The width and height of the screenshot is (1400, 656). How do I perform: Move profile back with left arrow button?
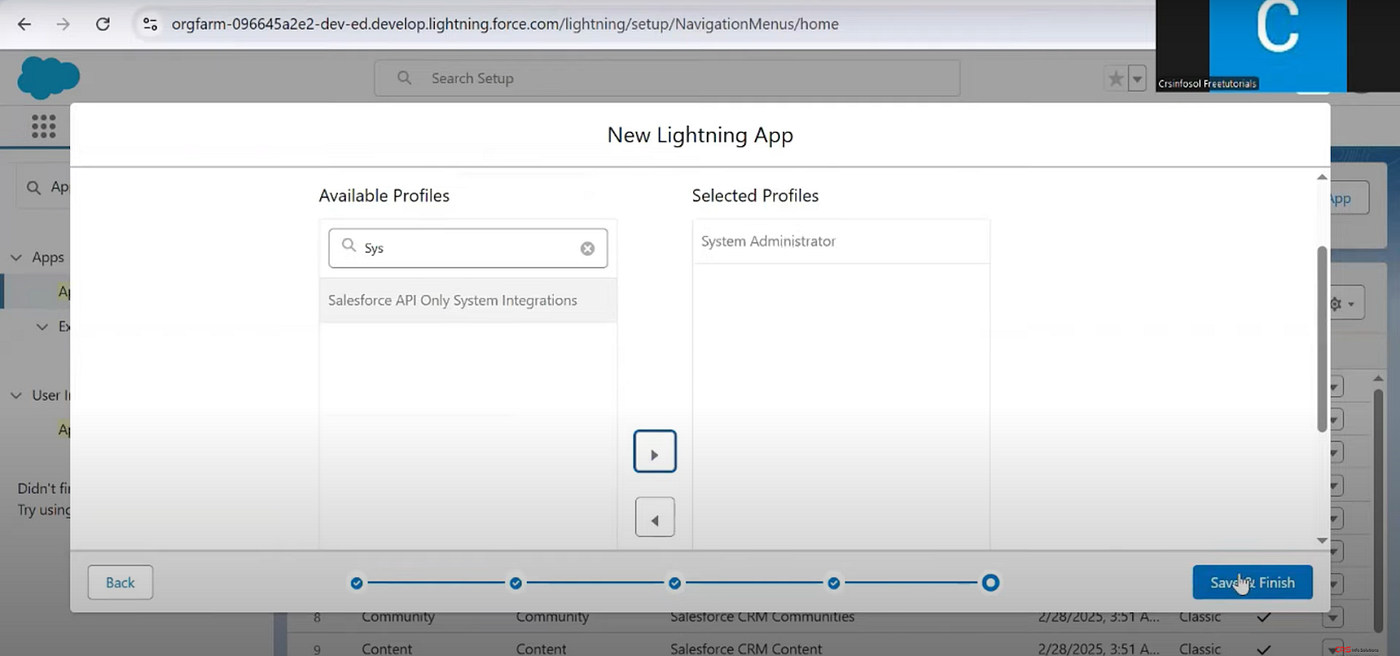coord(655,518)
